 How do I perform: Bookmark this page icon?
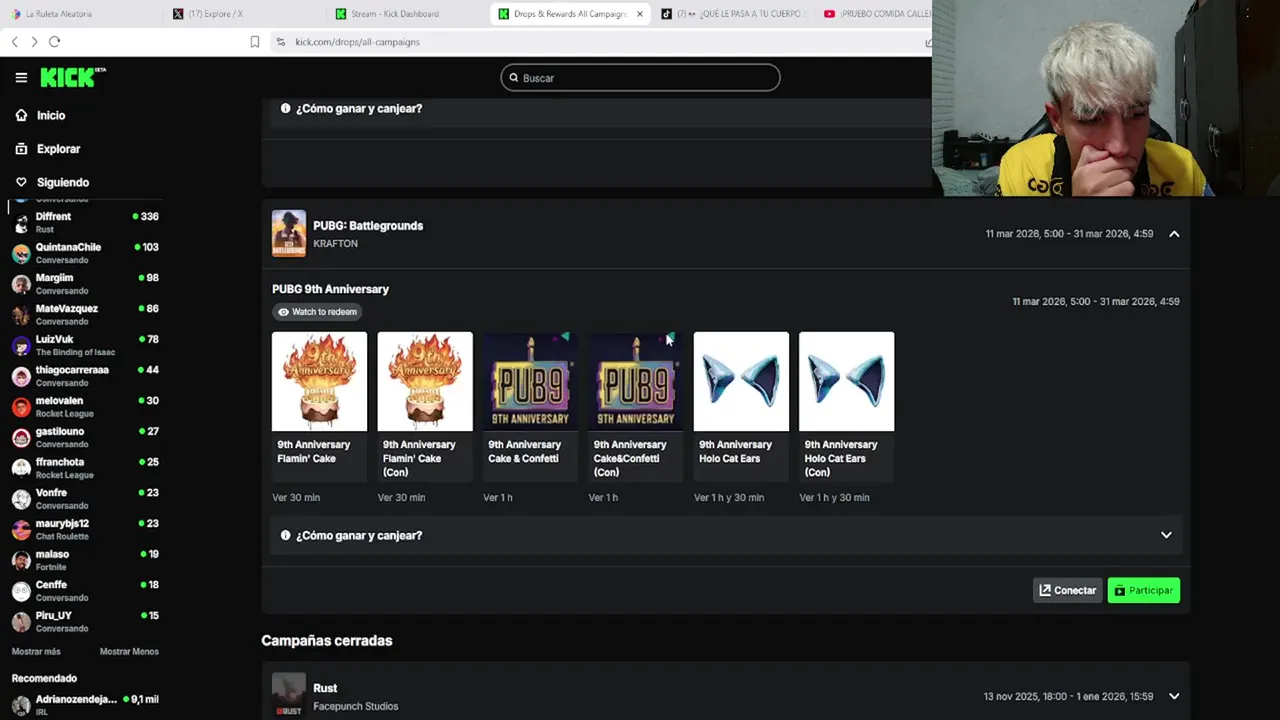click(254, 42)
